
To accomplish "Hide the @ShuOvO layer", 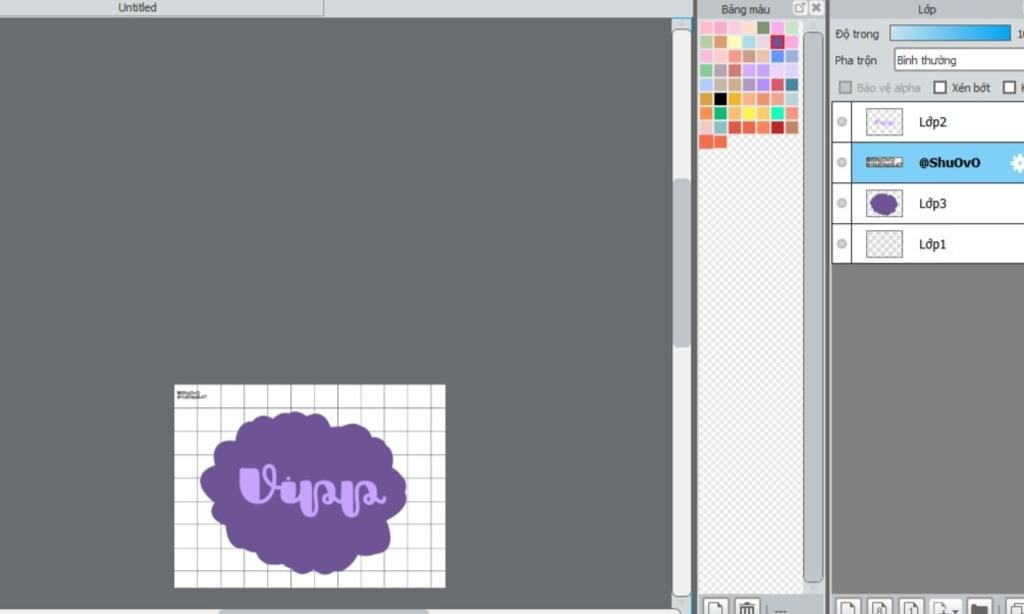I will point(842,162).
